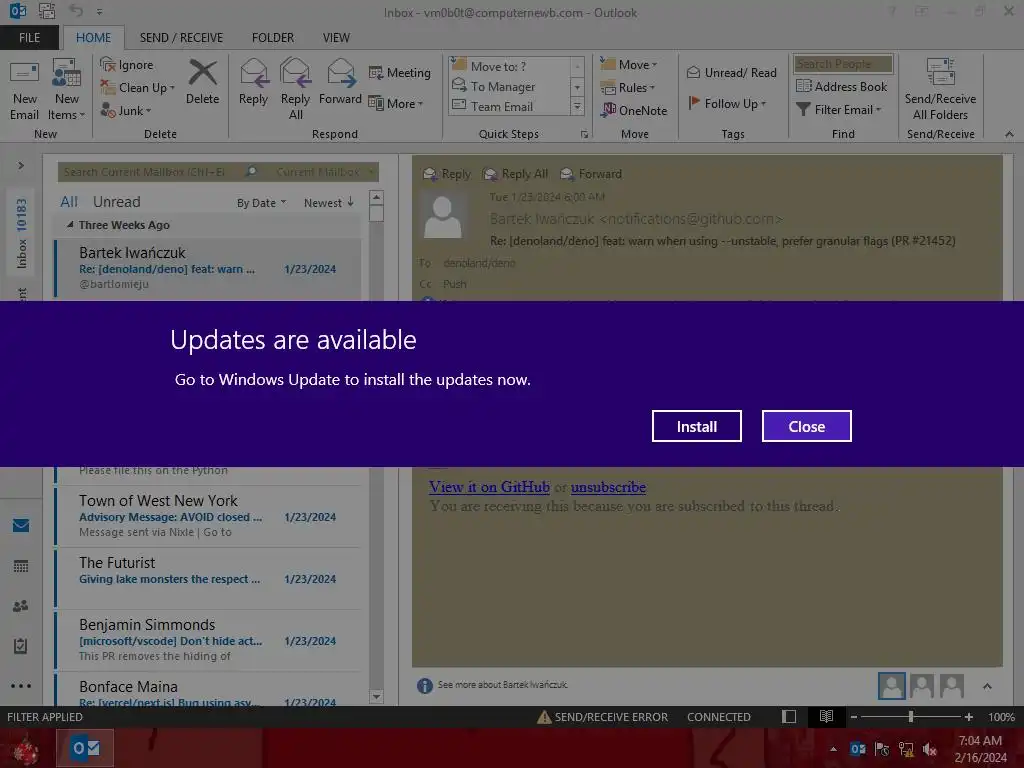Switch to Reading view in status bar
Screen dimensions: 1024x768
click(x=826, y=716)
